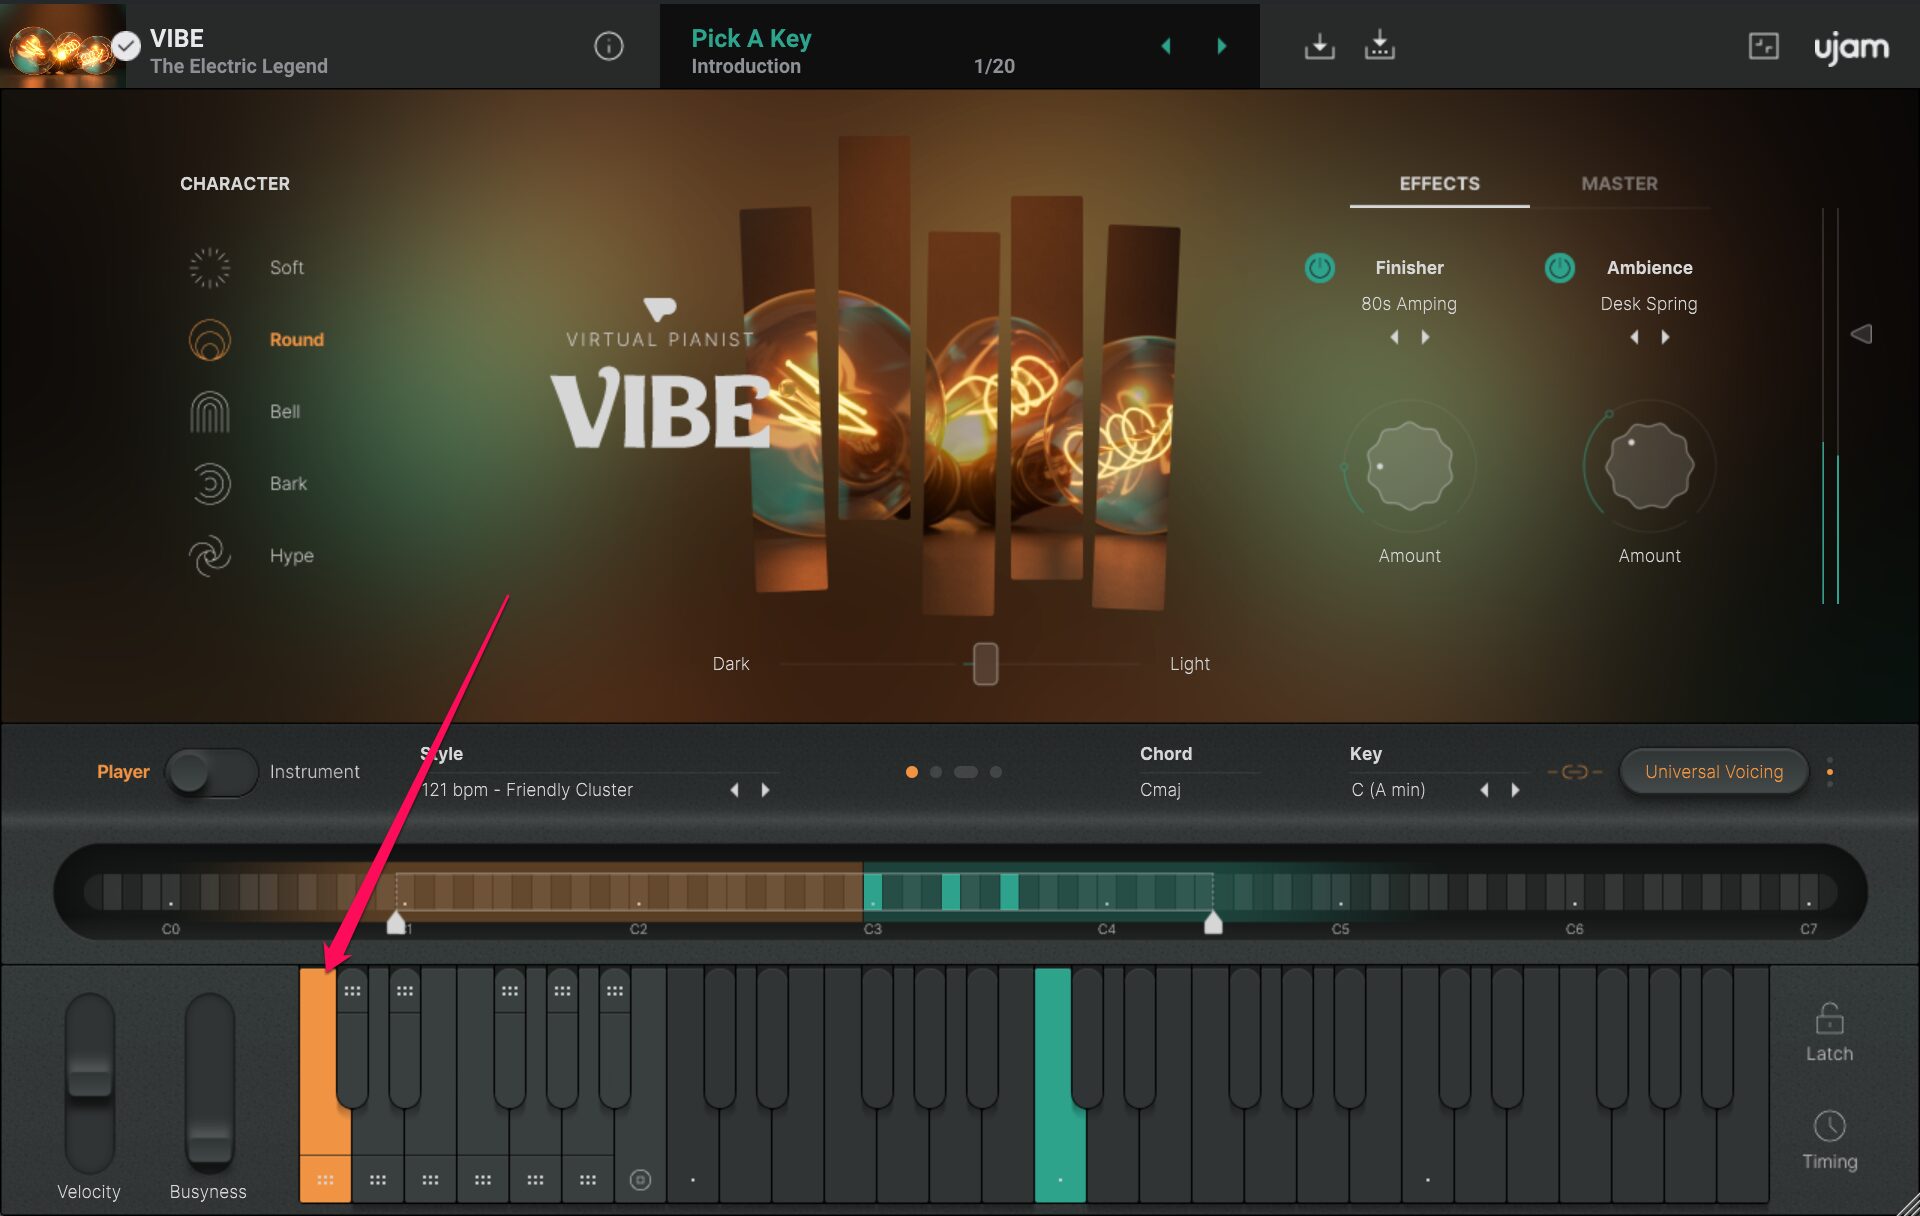Click the highlighted teal piano key
Screen dimensions: 1920x1216
[x=1059, y=1085]
